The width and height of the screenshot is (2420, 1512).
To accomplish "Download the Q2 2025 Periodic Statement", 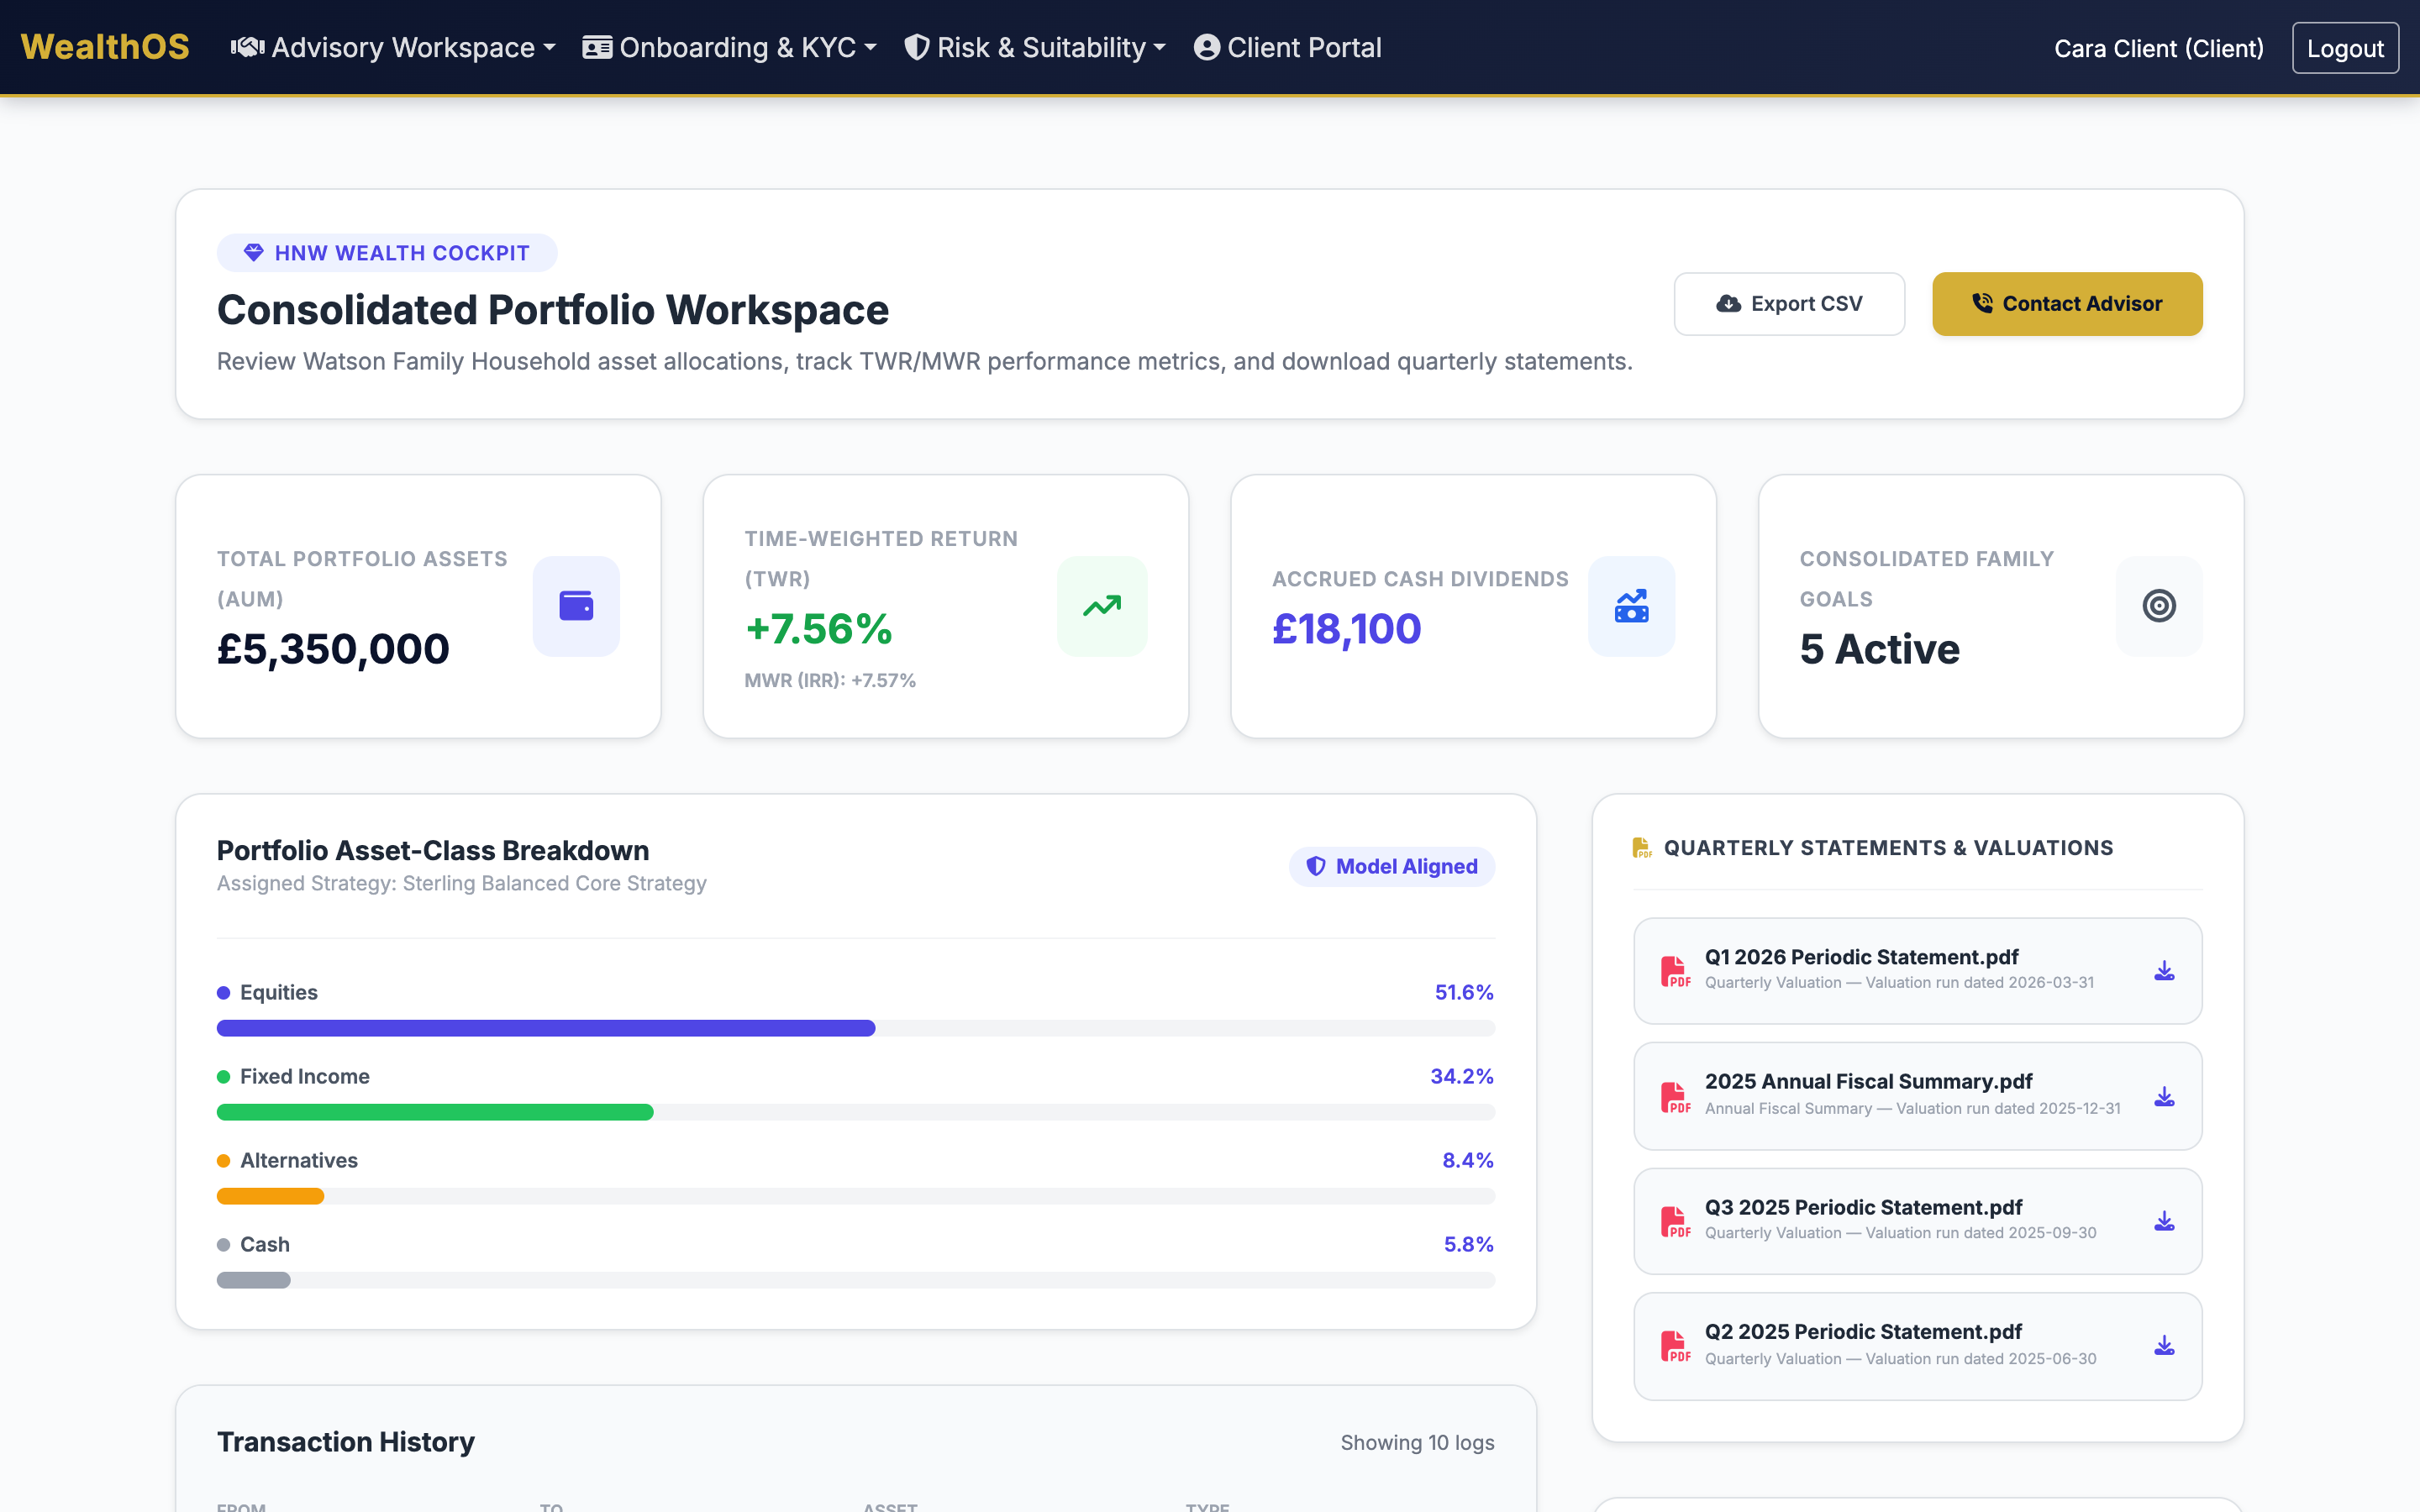I will (2164, 1346).
